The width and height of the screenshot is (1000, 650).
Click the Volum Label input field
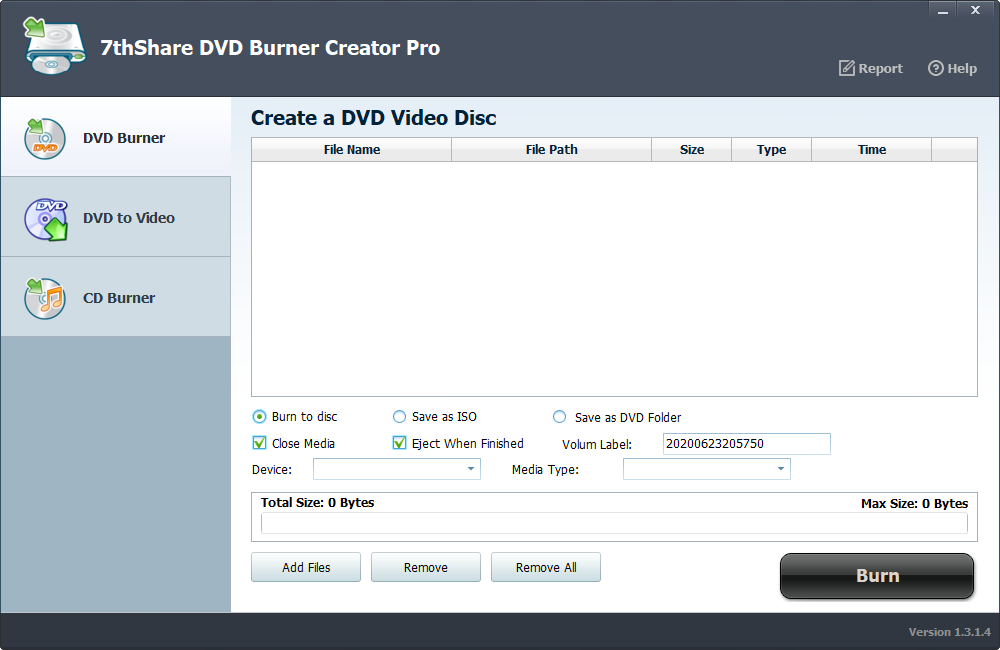(x=747, y=444)
